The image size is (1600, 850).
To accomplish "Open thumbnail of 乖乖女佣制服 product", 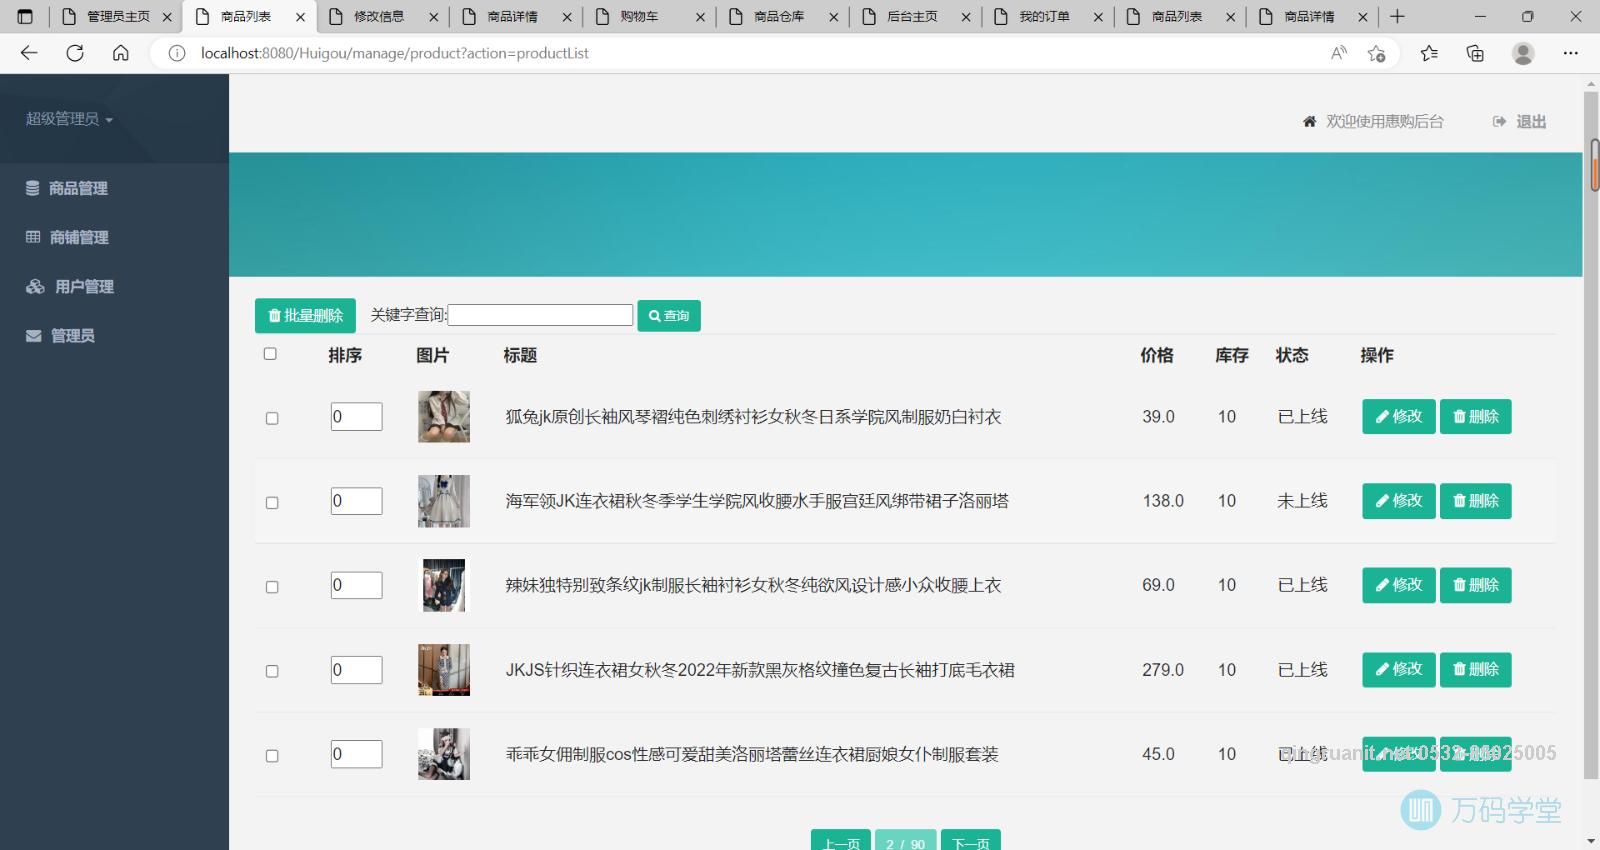I will click(x=444, y=754).
